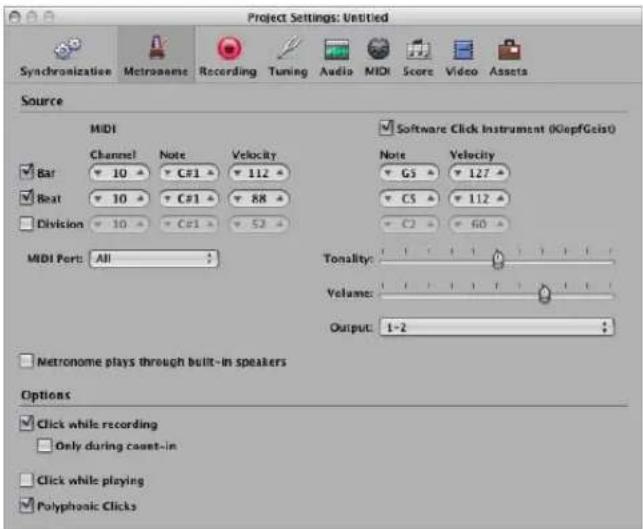Screen dimensions: 643x529
Task: Click the Tonality slider handle
Action: click(498, 259)
